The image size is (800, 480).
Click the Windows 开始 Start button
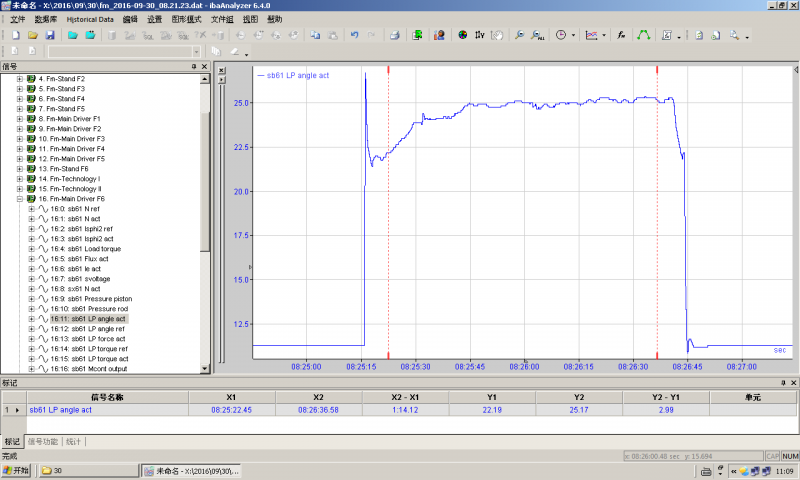[x=16, y=470]
